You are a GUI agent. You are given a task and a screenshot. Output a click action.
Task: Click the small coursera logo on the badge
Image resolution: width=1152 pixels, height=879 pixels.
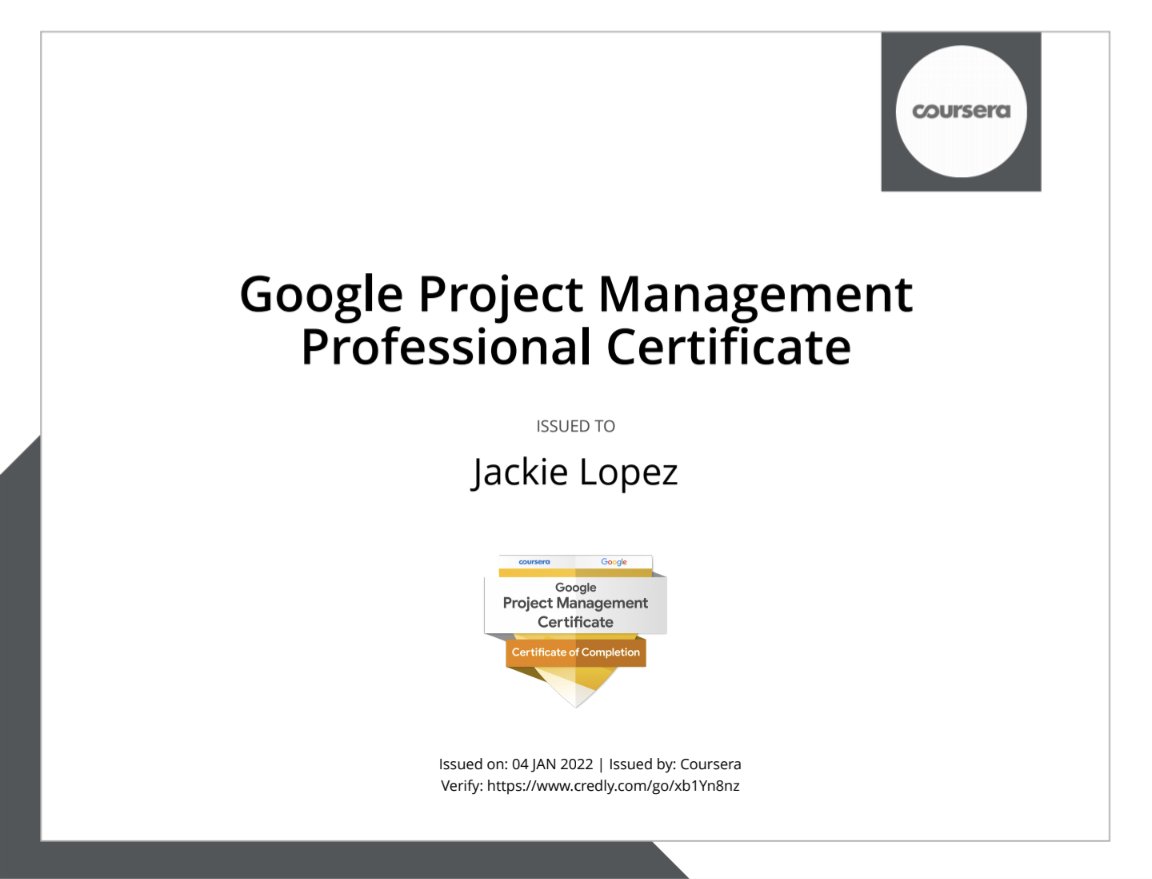click(x=534, y=562)
